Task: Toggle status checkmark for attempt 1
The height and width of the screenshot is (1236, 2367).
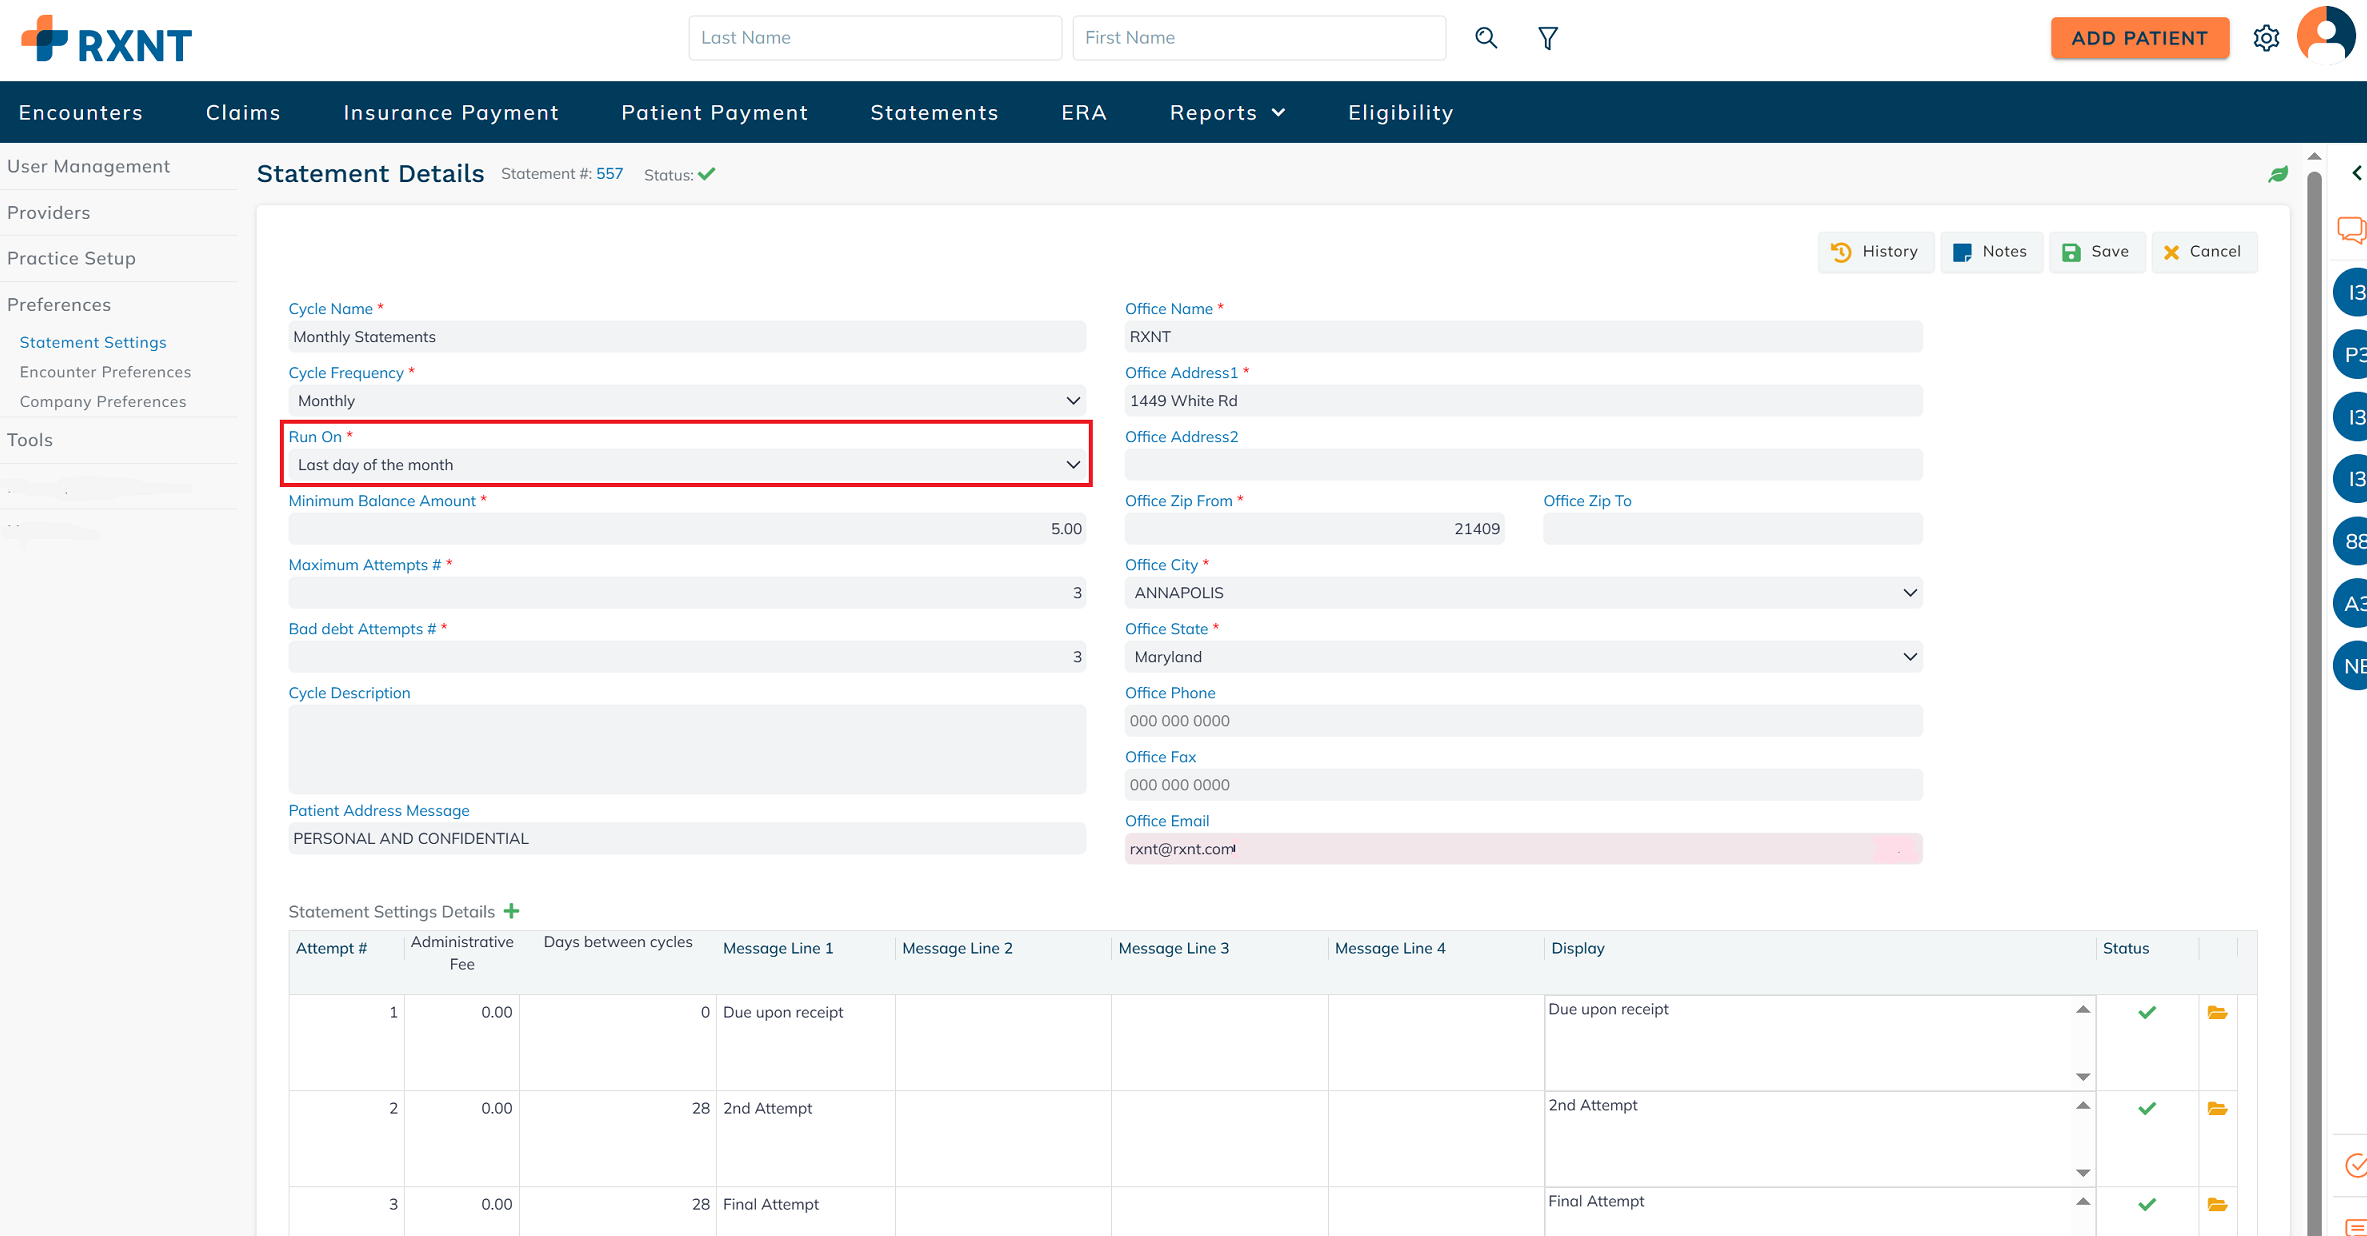Action: [x=2146, y=1013]
